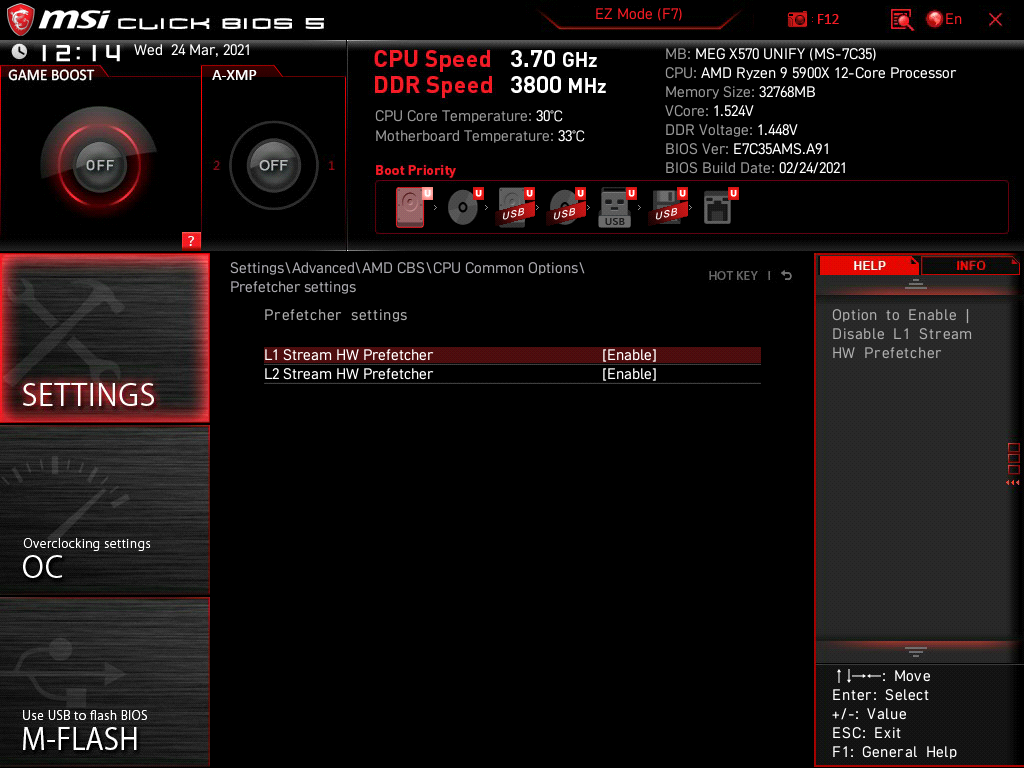This screenshot has height=768, width=1024.
Task: Go back using the return arrow icon
Action: click(x=787, y=276)
